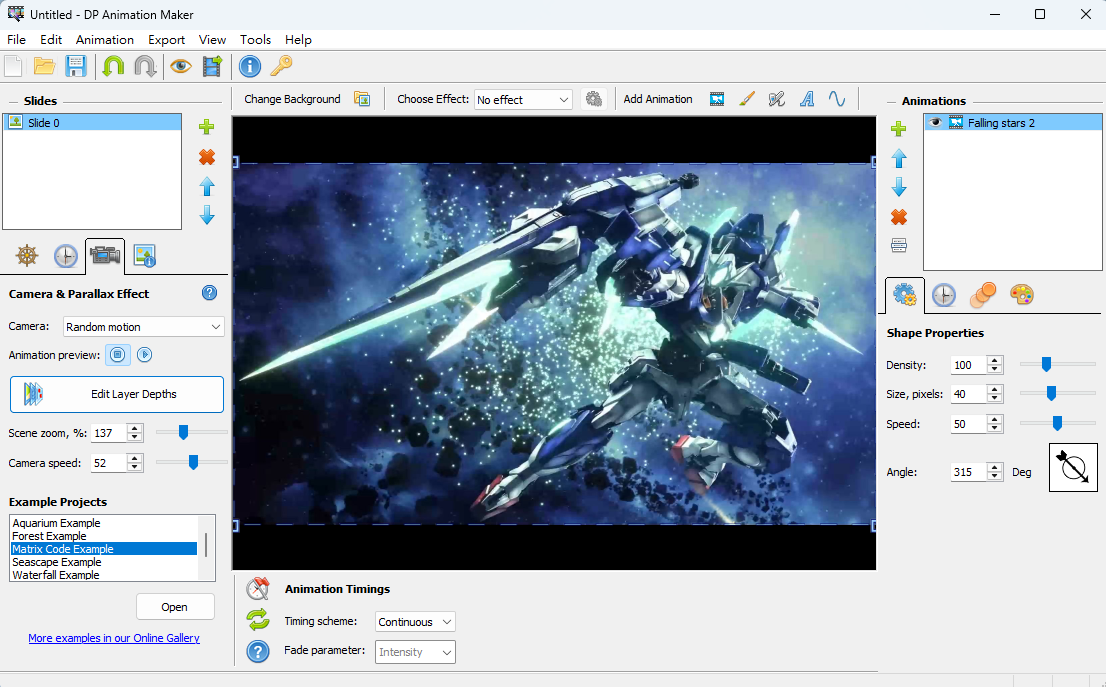Adjust the Scene zoom slider
1106x687 pixels.
point(183,432)
